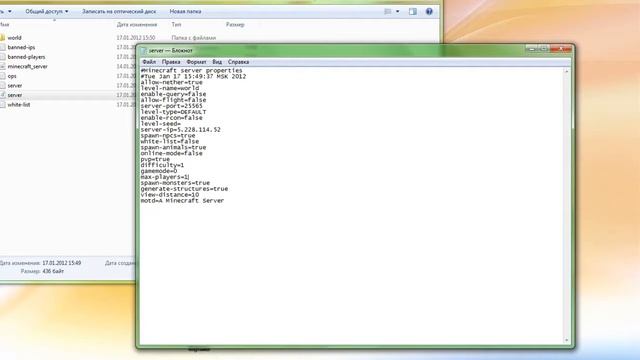Open the Общий доступ dropdown in Explorer
Screen dimensions: 640x360
(47, 11)
